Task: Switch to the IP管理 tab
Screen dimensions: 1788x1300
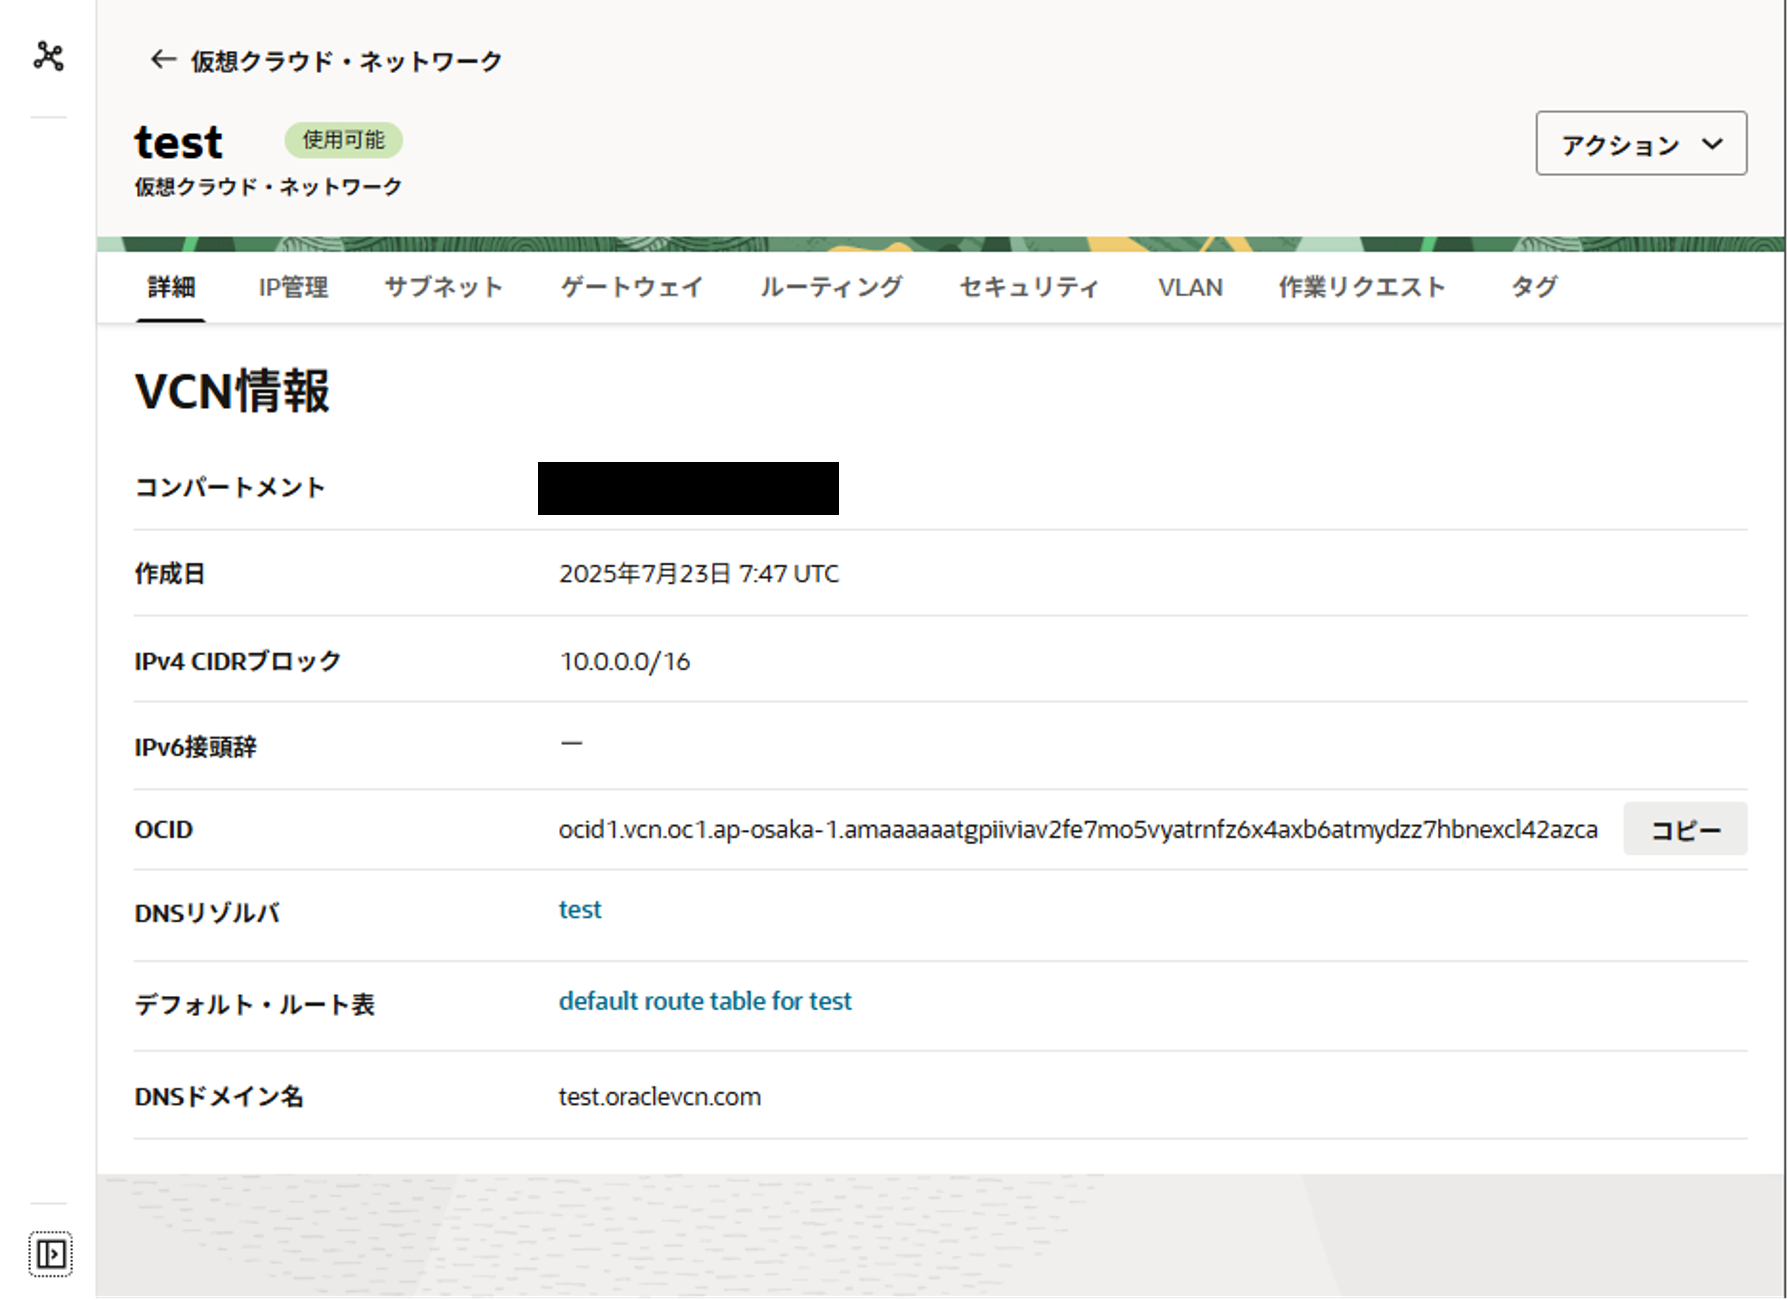Action: click(x=293, y=288)
